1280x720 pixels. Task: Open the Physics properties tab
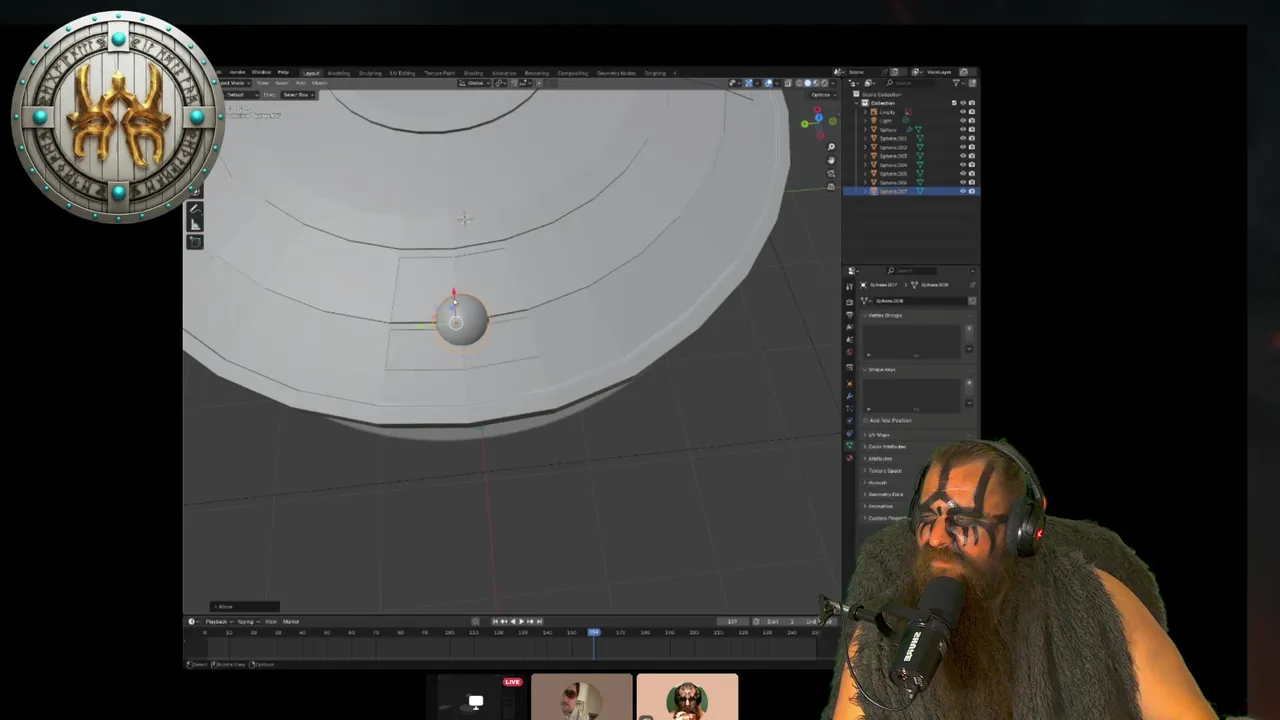pos(849,420)
